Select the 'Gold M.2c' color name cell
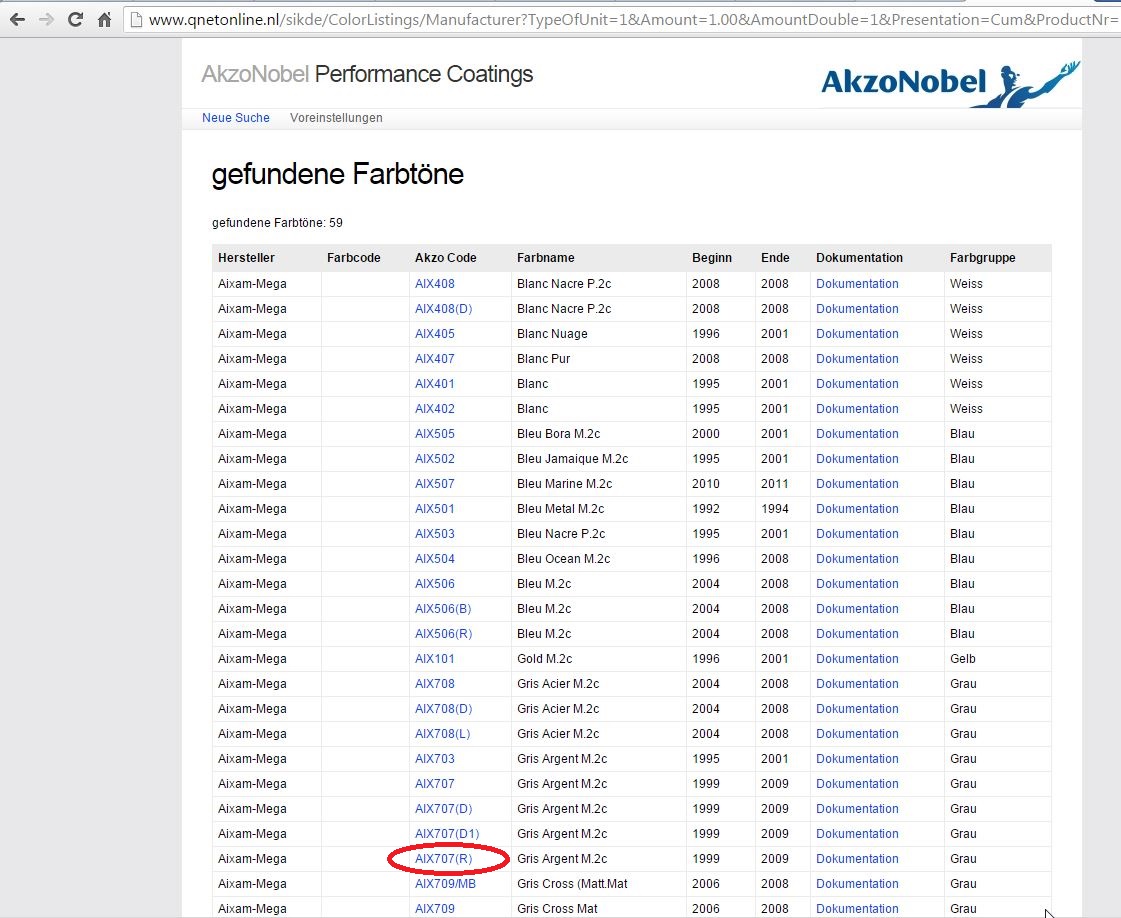 point(545,659)
